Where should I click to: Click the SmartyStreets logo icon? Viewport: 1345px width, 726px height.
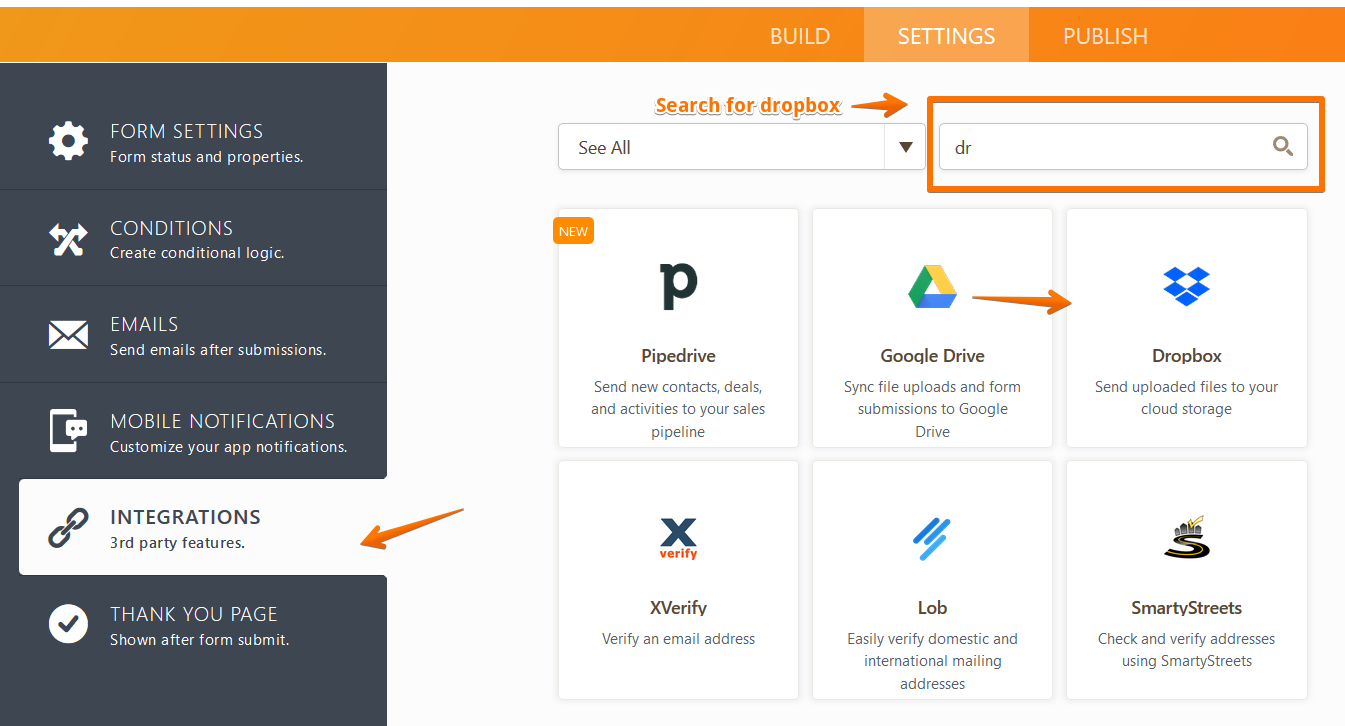(1186, 538)
